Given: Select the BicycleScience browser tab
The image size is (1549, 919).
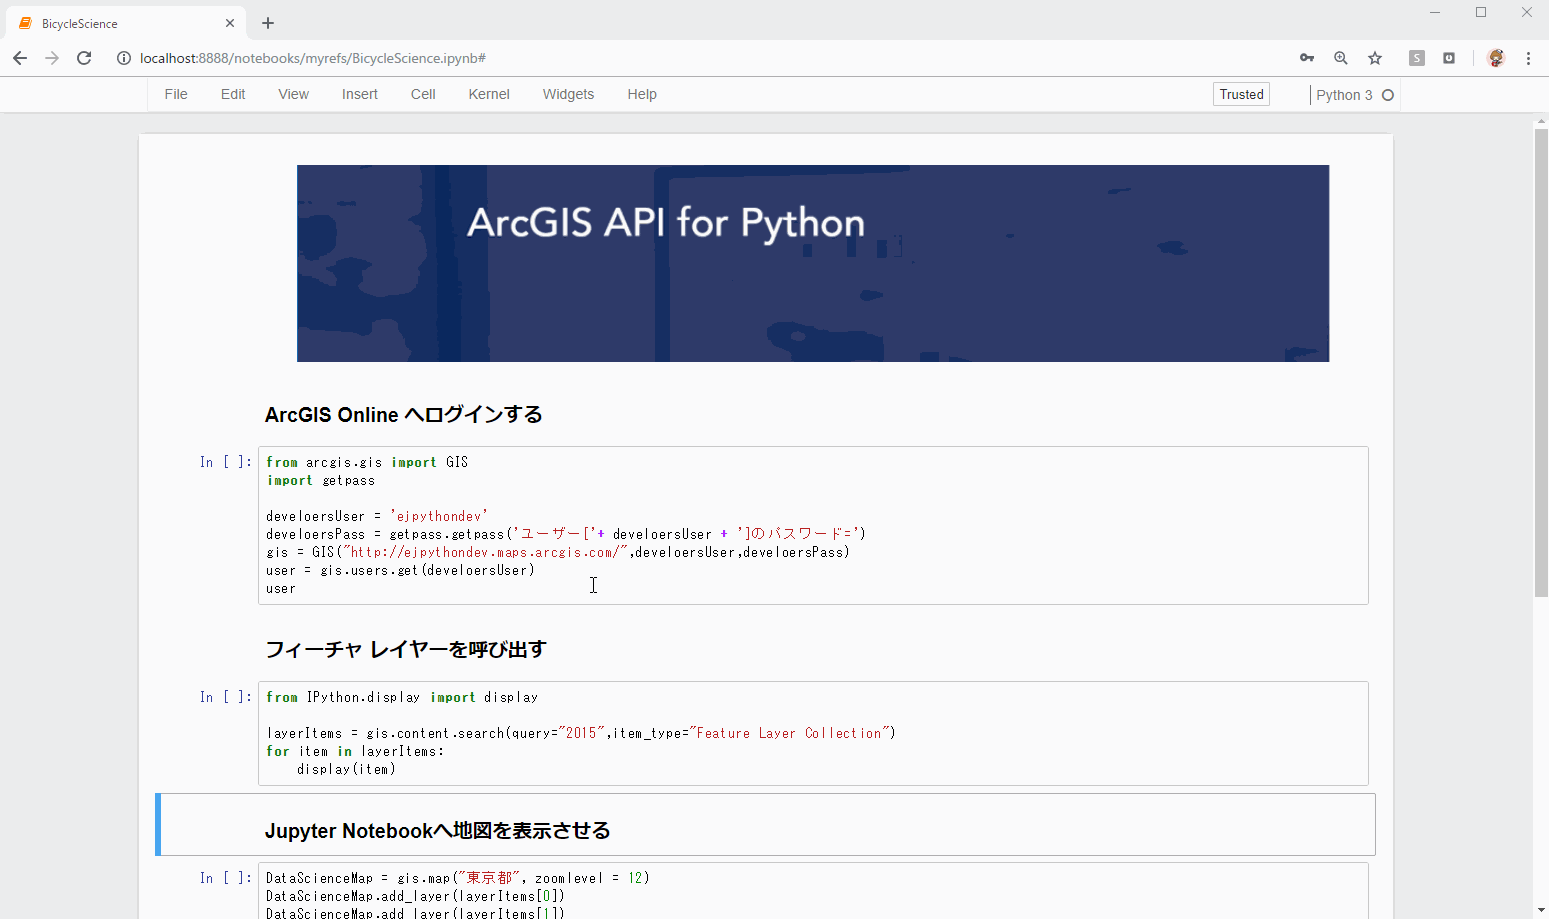Looking at the screenshot, I should 125,23.
